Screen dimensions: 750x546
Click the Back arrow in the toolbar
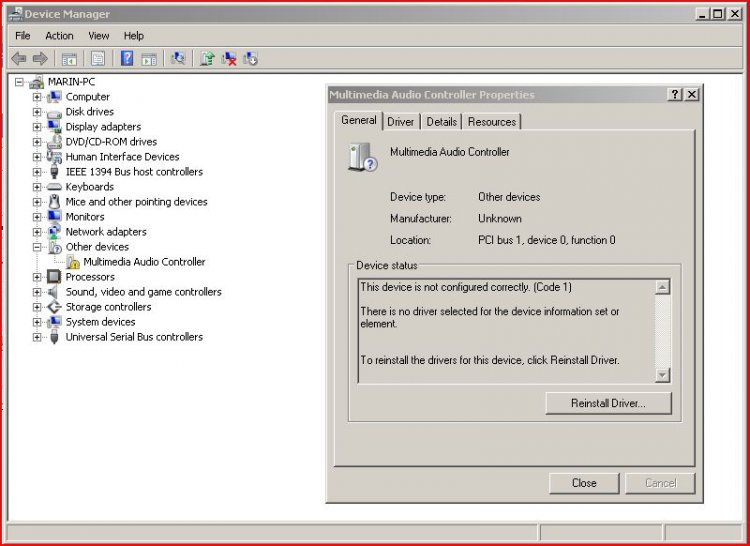(x=18, y=59)
